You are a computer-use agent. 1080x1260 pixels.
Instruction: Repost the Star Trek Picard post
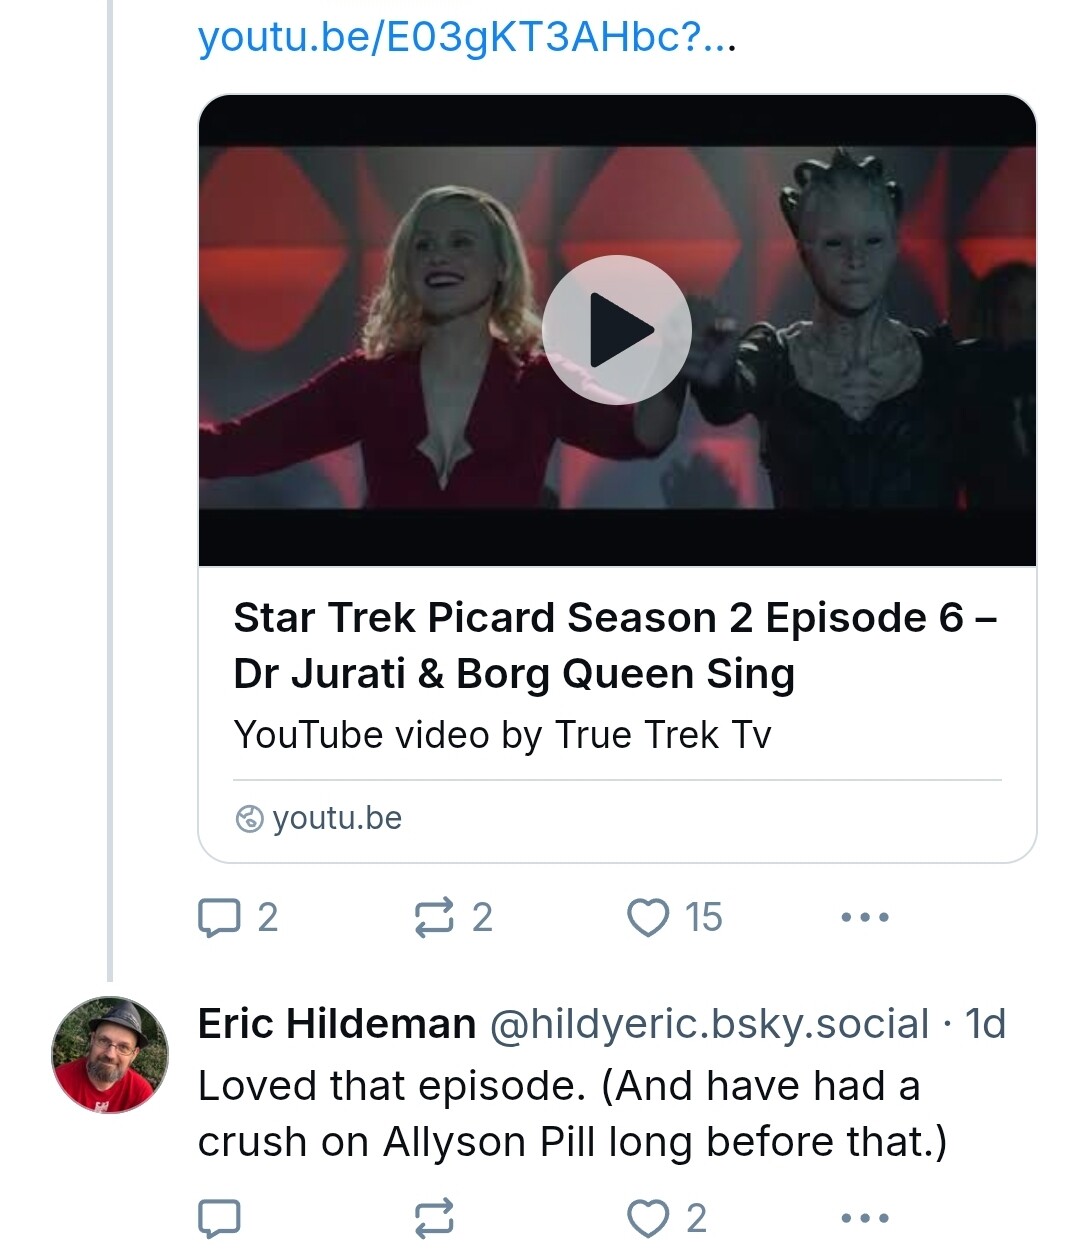coord(434,917)
